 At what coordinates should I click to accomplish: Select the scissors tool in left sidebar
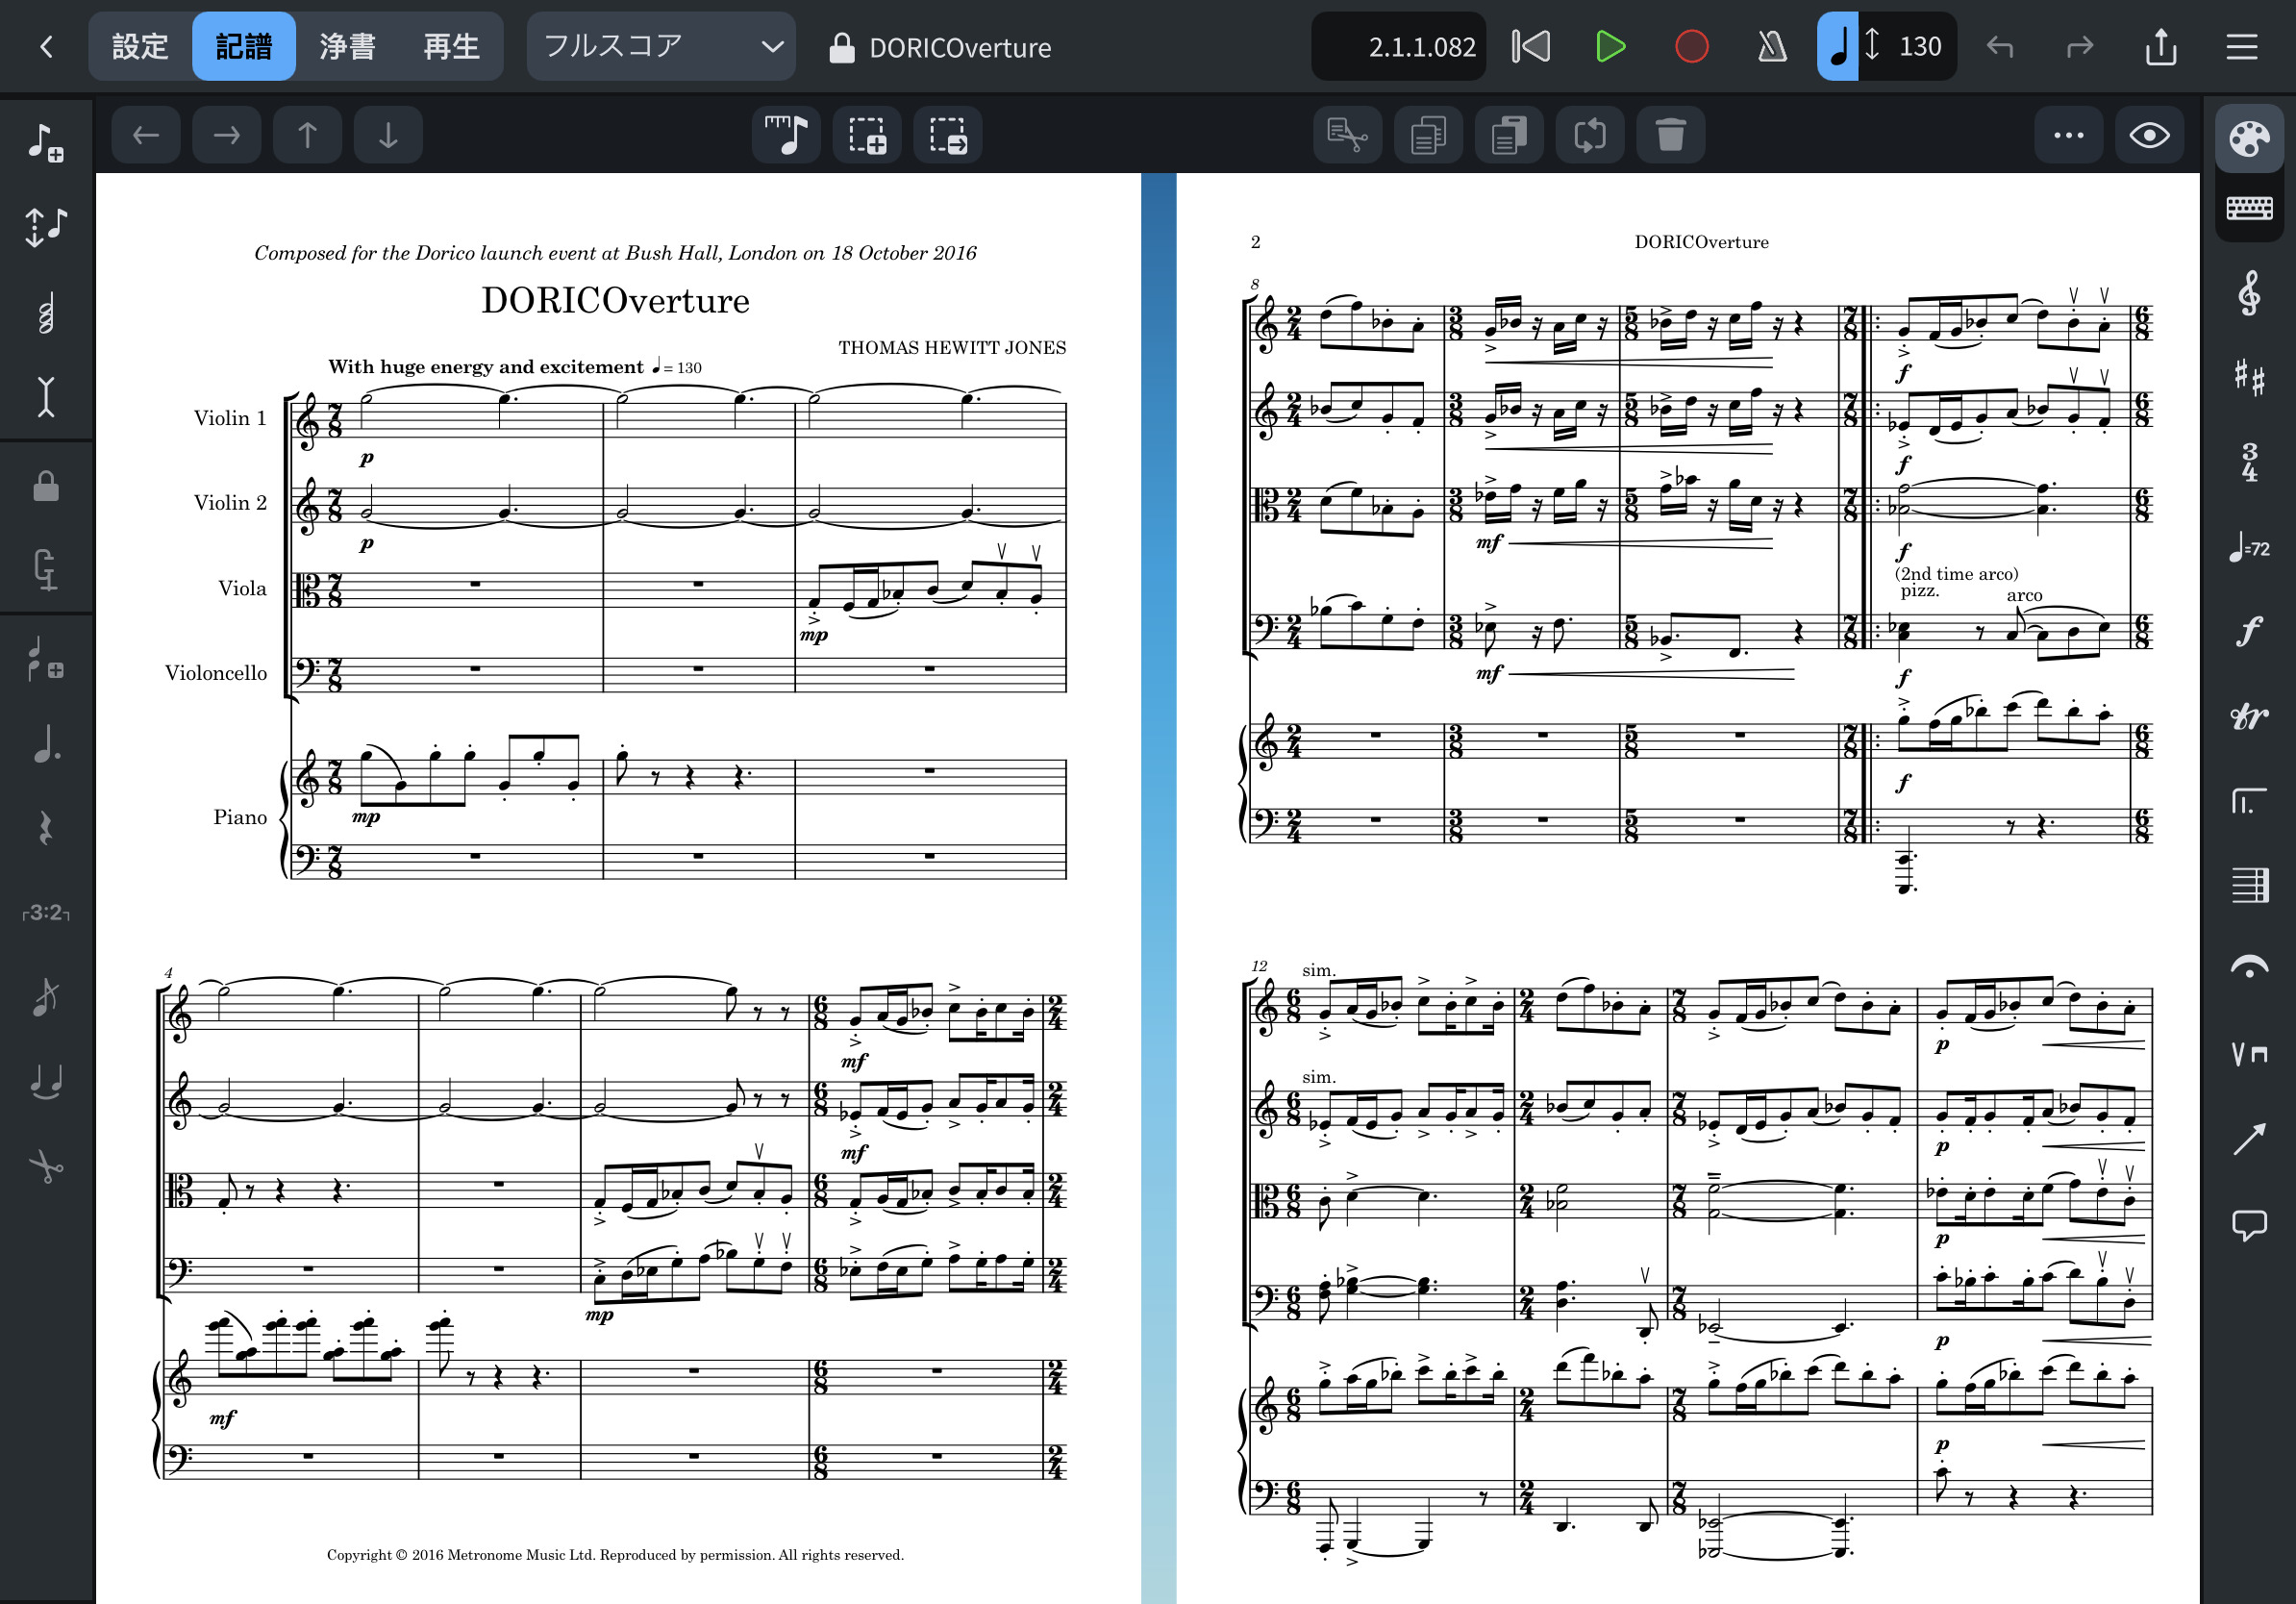point(46,1166)
